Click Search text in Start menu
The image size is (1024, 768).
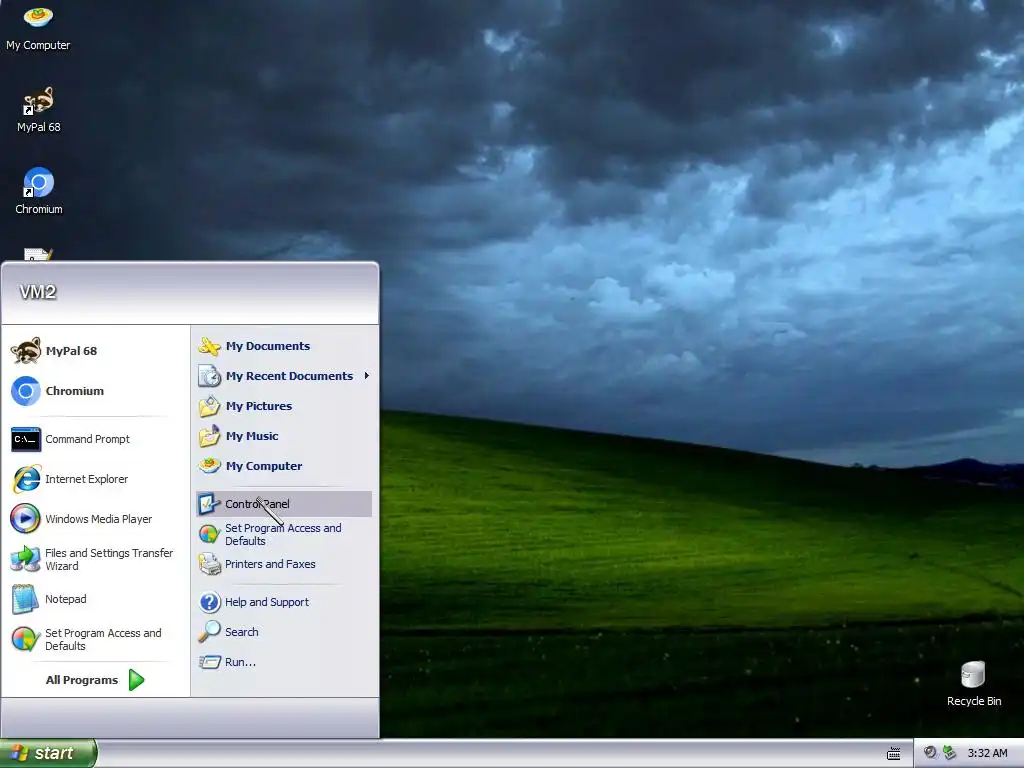[242, 632]
